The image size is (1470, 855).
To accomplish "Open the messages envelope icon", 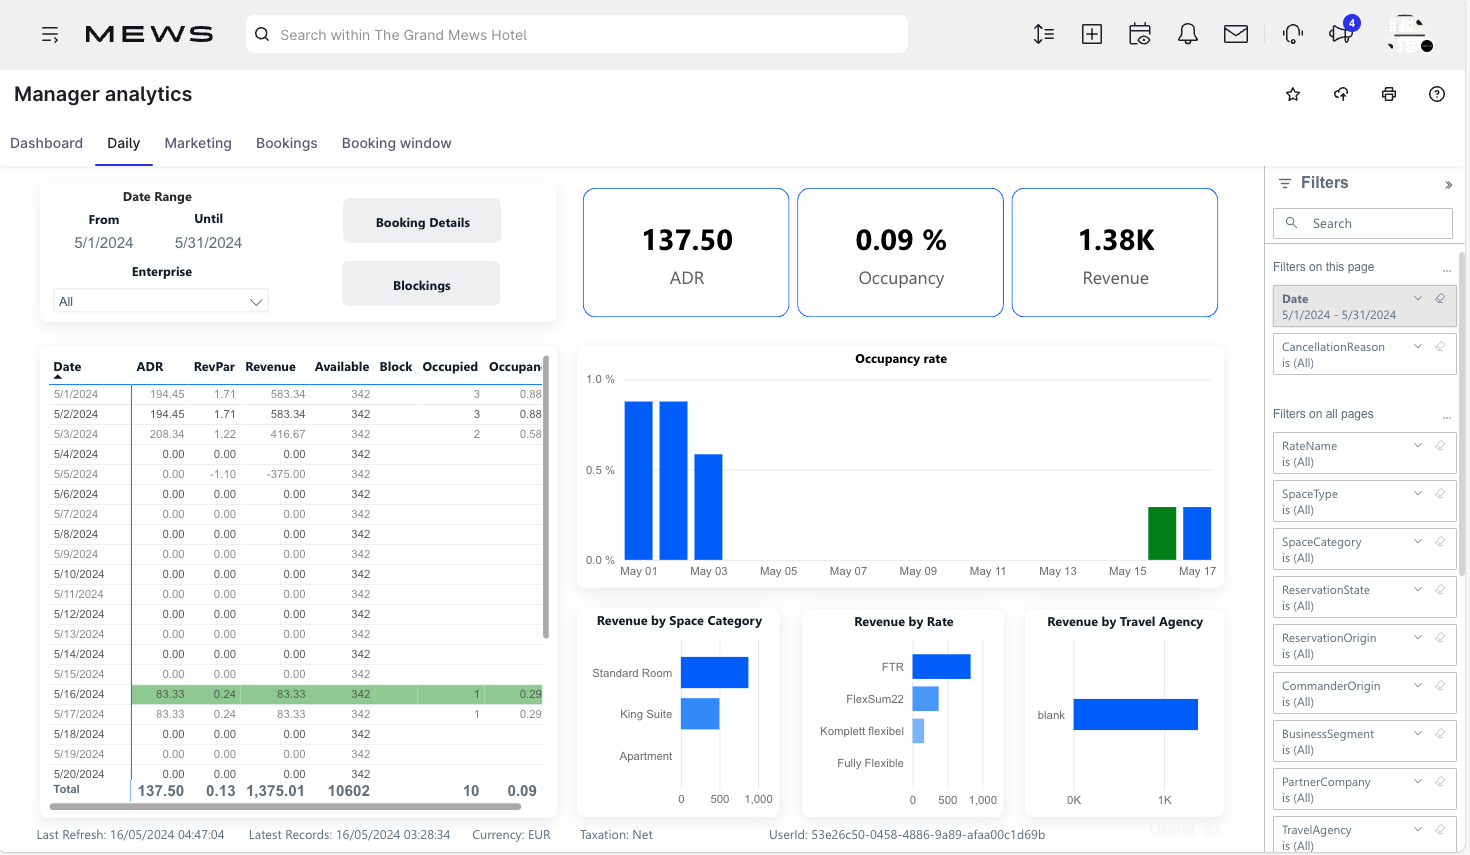I will coord(1235,33).
